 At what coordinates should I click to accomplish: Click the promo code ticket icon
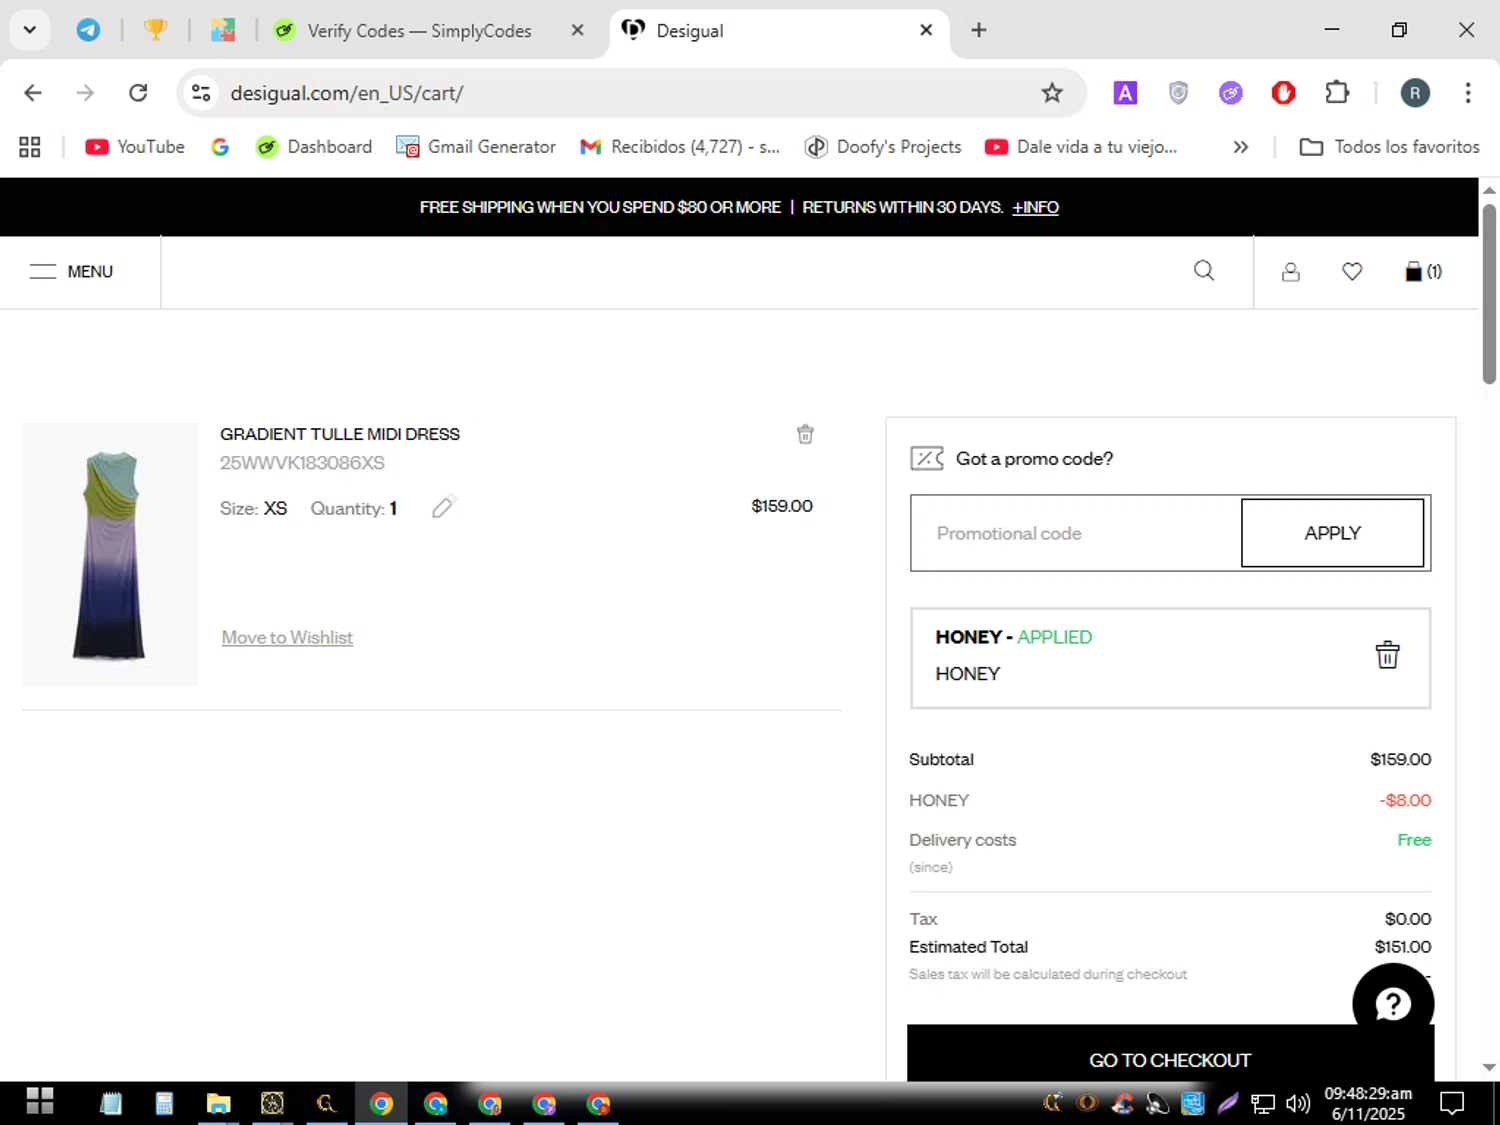coord(927,459)
